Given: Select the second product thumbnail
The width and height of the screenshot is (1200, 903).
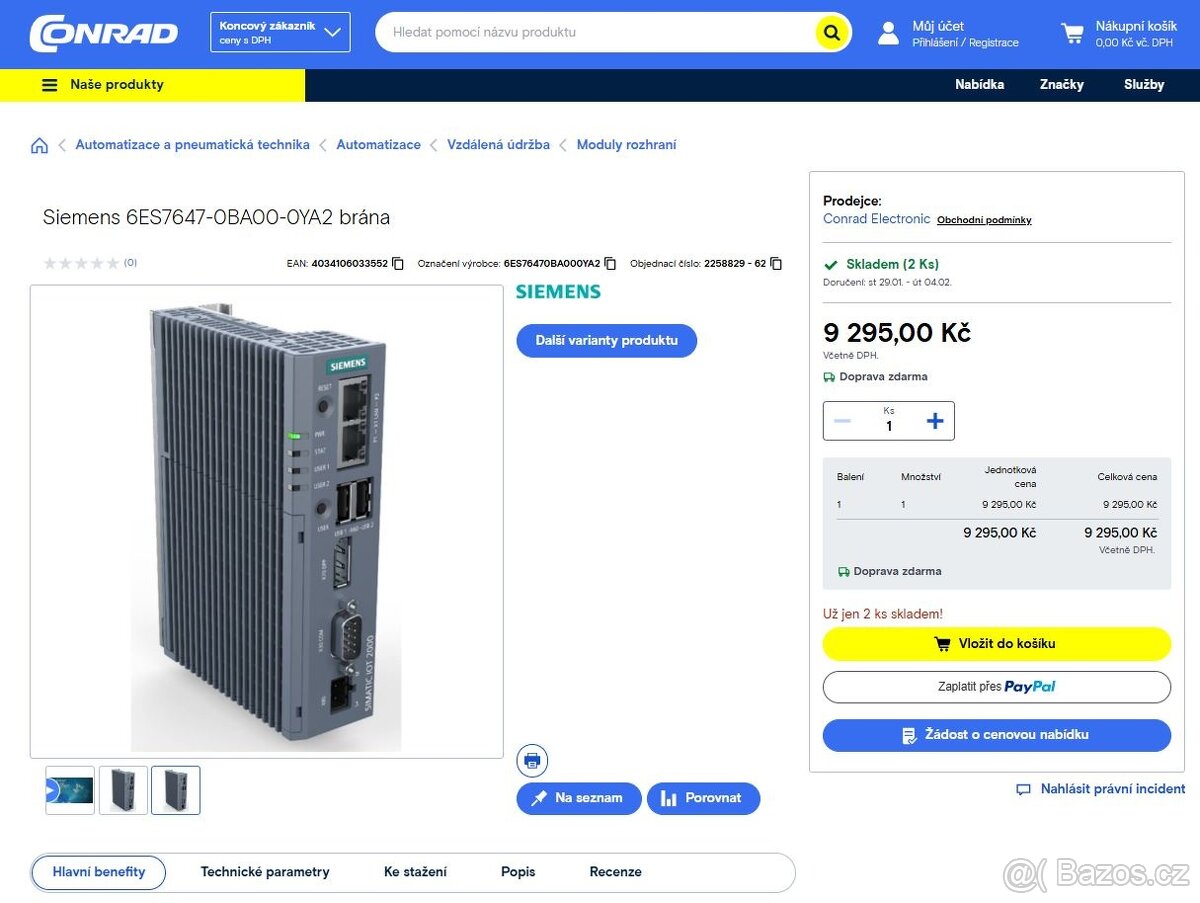Looking at the screenshot, I should 123,790.
